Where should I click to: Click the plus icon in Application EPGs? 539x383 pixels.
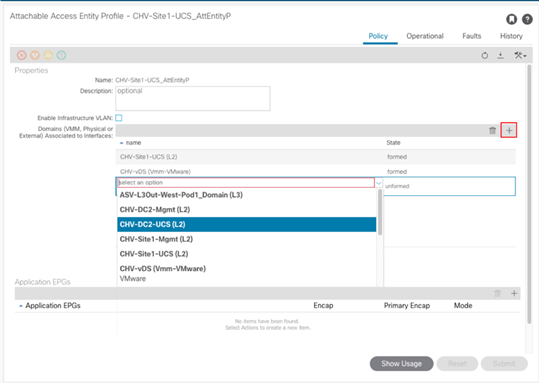(514, 293)
